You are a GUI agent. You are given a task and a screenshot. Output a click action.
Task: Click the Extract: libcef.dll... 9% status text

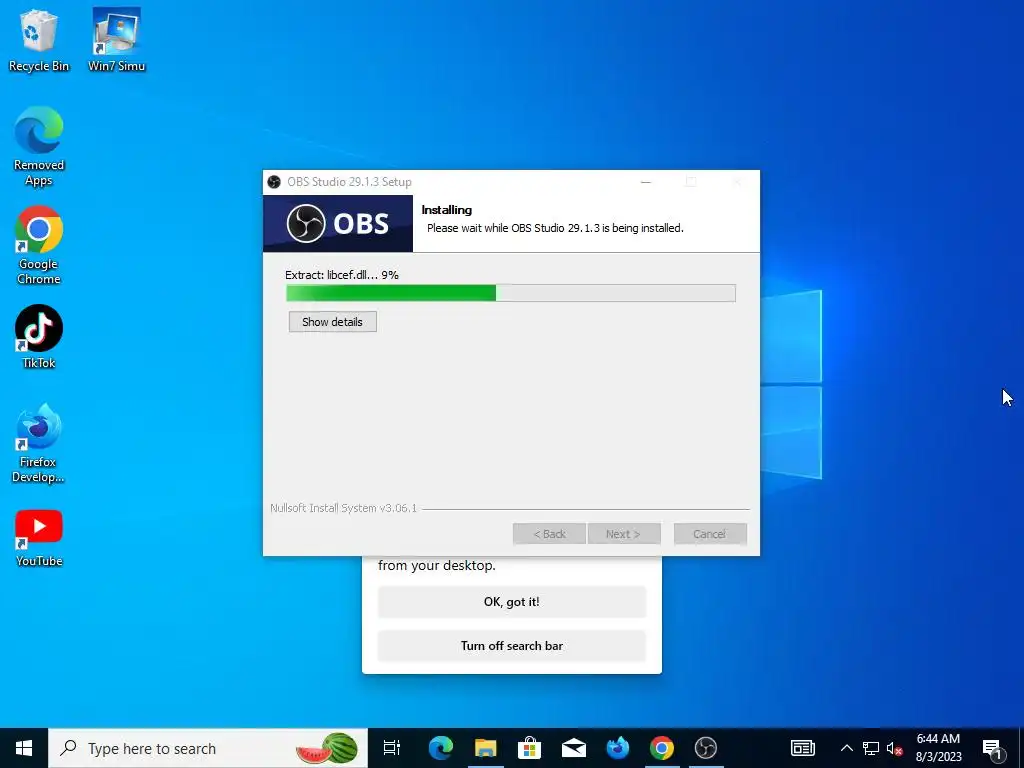(342, 275)
